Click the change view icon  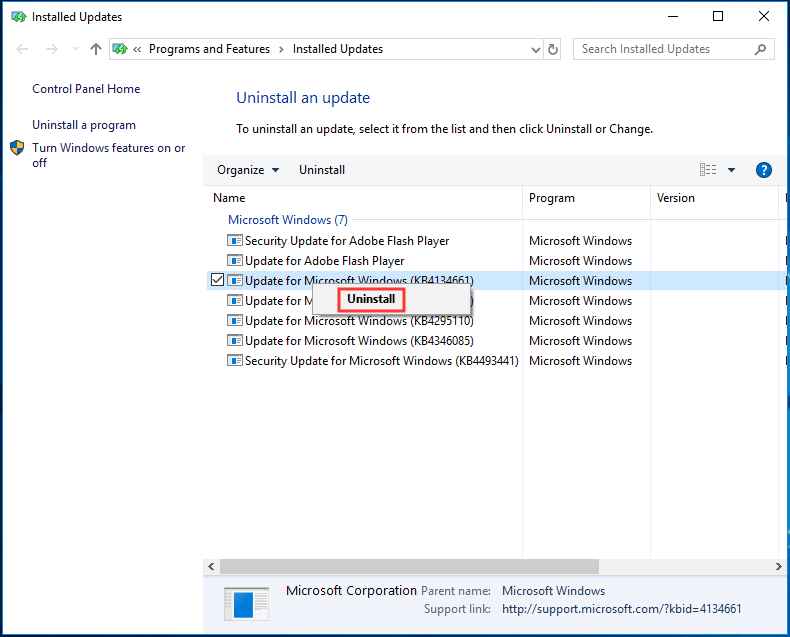point(708,170)
